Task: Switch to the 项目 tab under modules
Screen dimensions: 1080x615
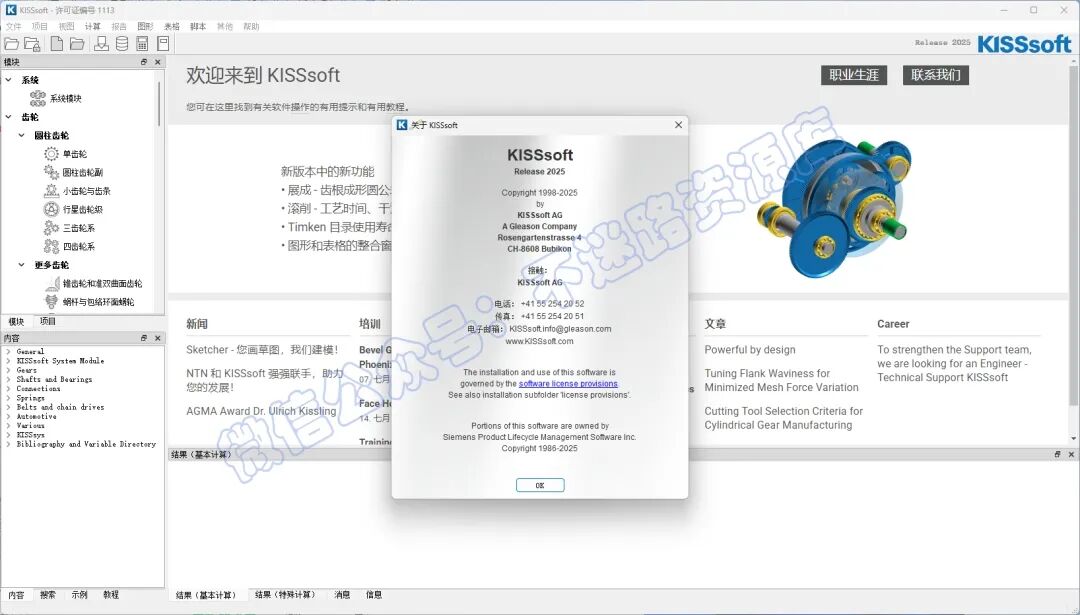Action: click(x=48, y=321)
